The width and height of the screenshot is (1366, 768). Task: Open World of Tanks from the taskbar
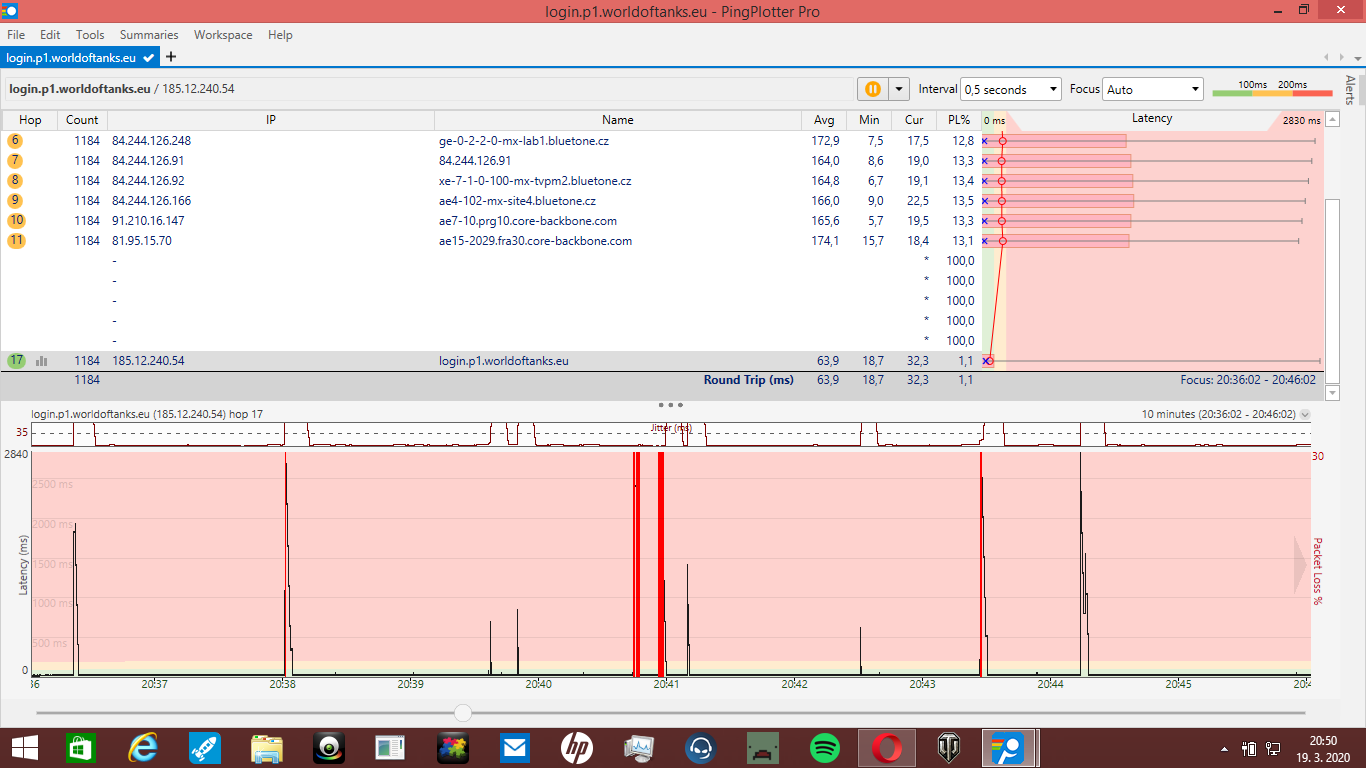click(x=948, y=748)
